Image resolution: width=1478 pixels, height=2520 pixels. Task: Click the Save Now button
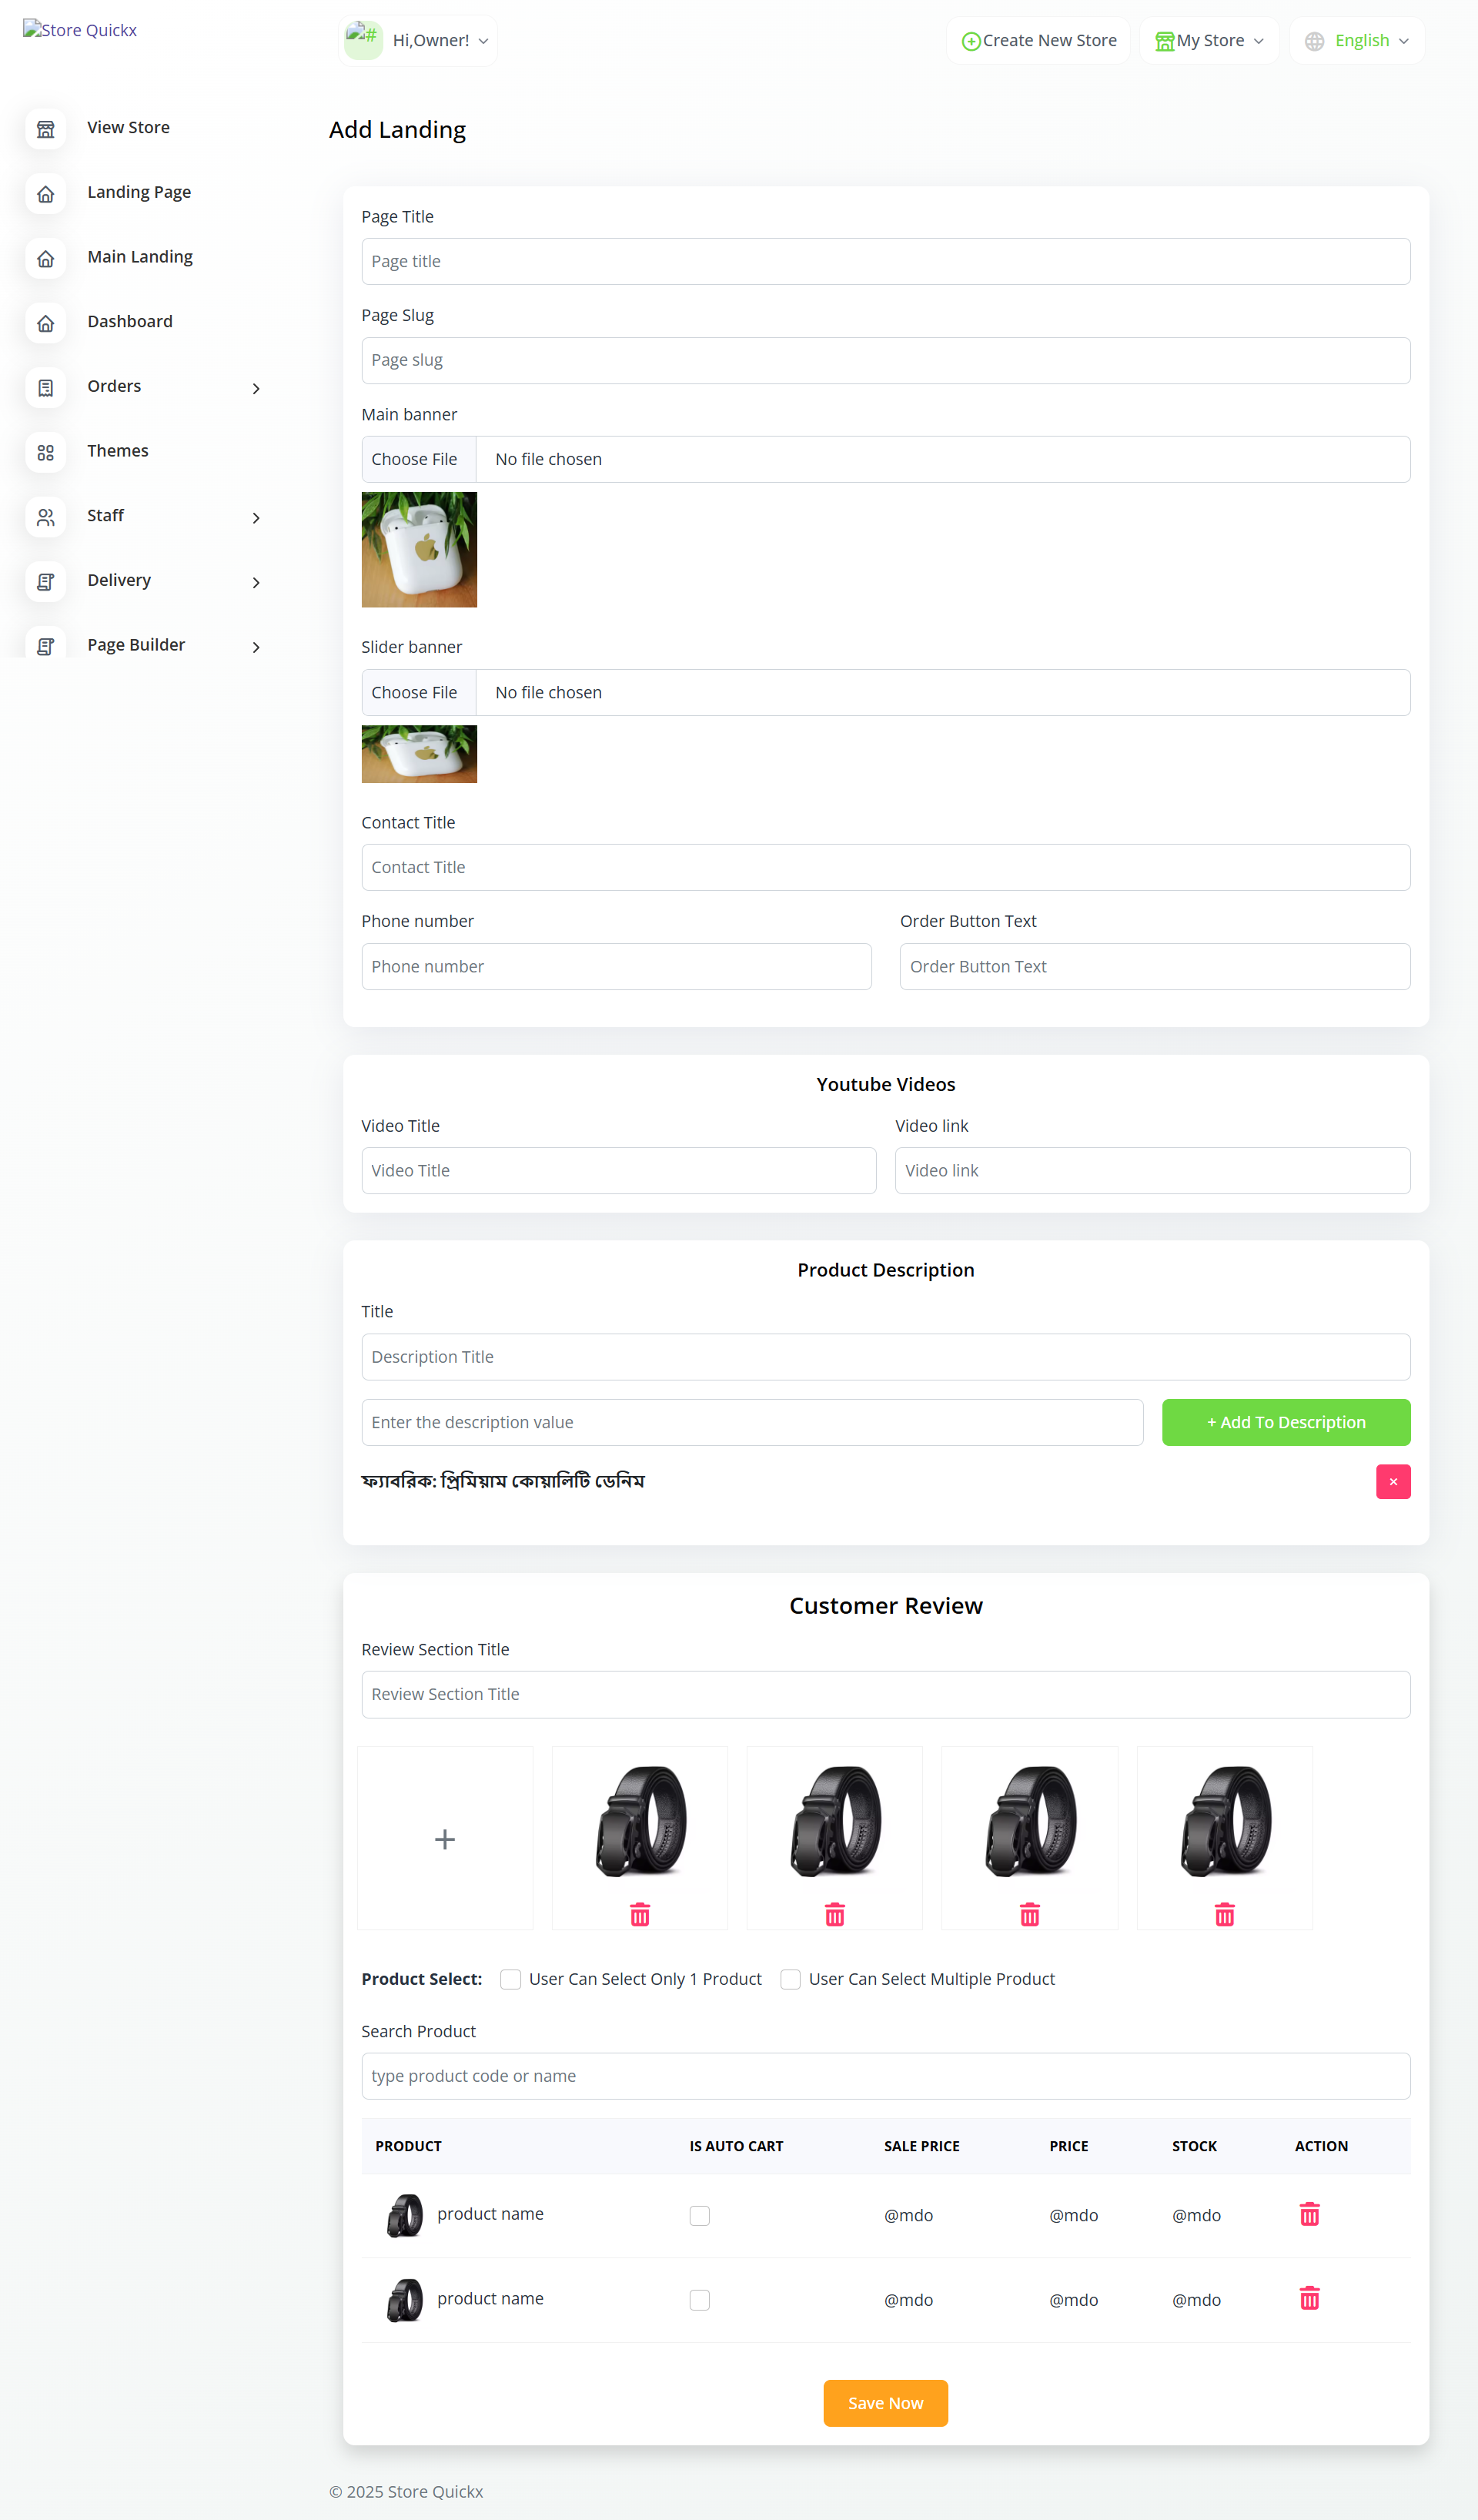885,2403
